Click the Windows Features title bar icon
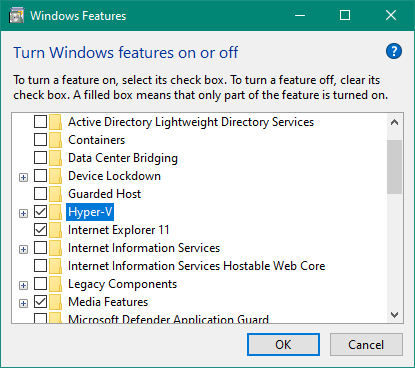The image size is (415, 368). click(16, 16)
